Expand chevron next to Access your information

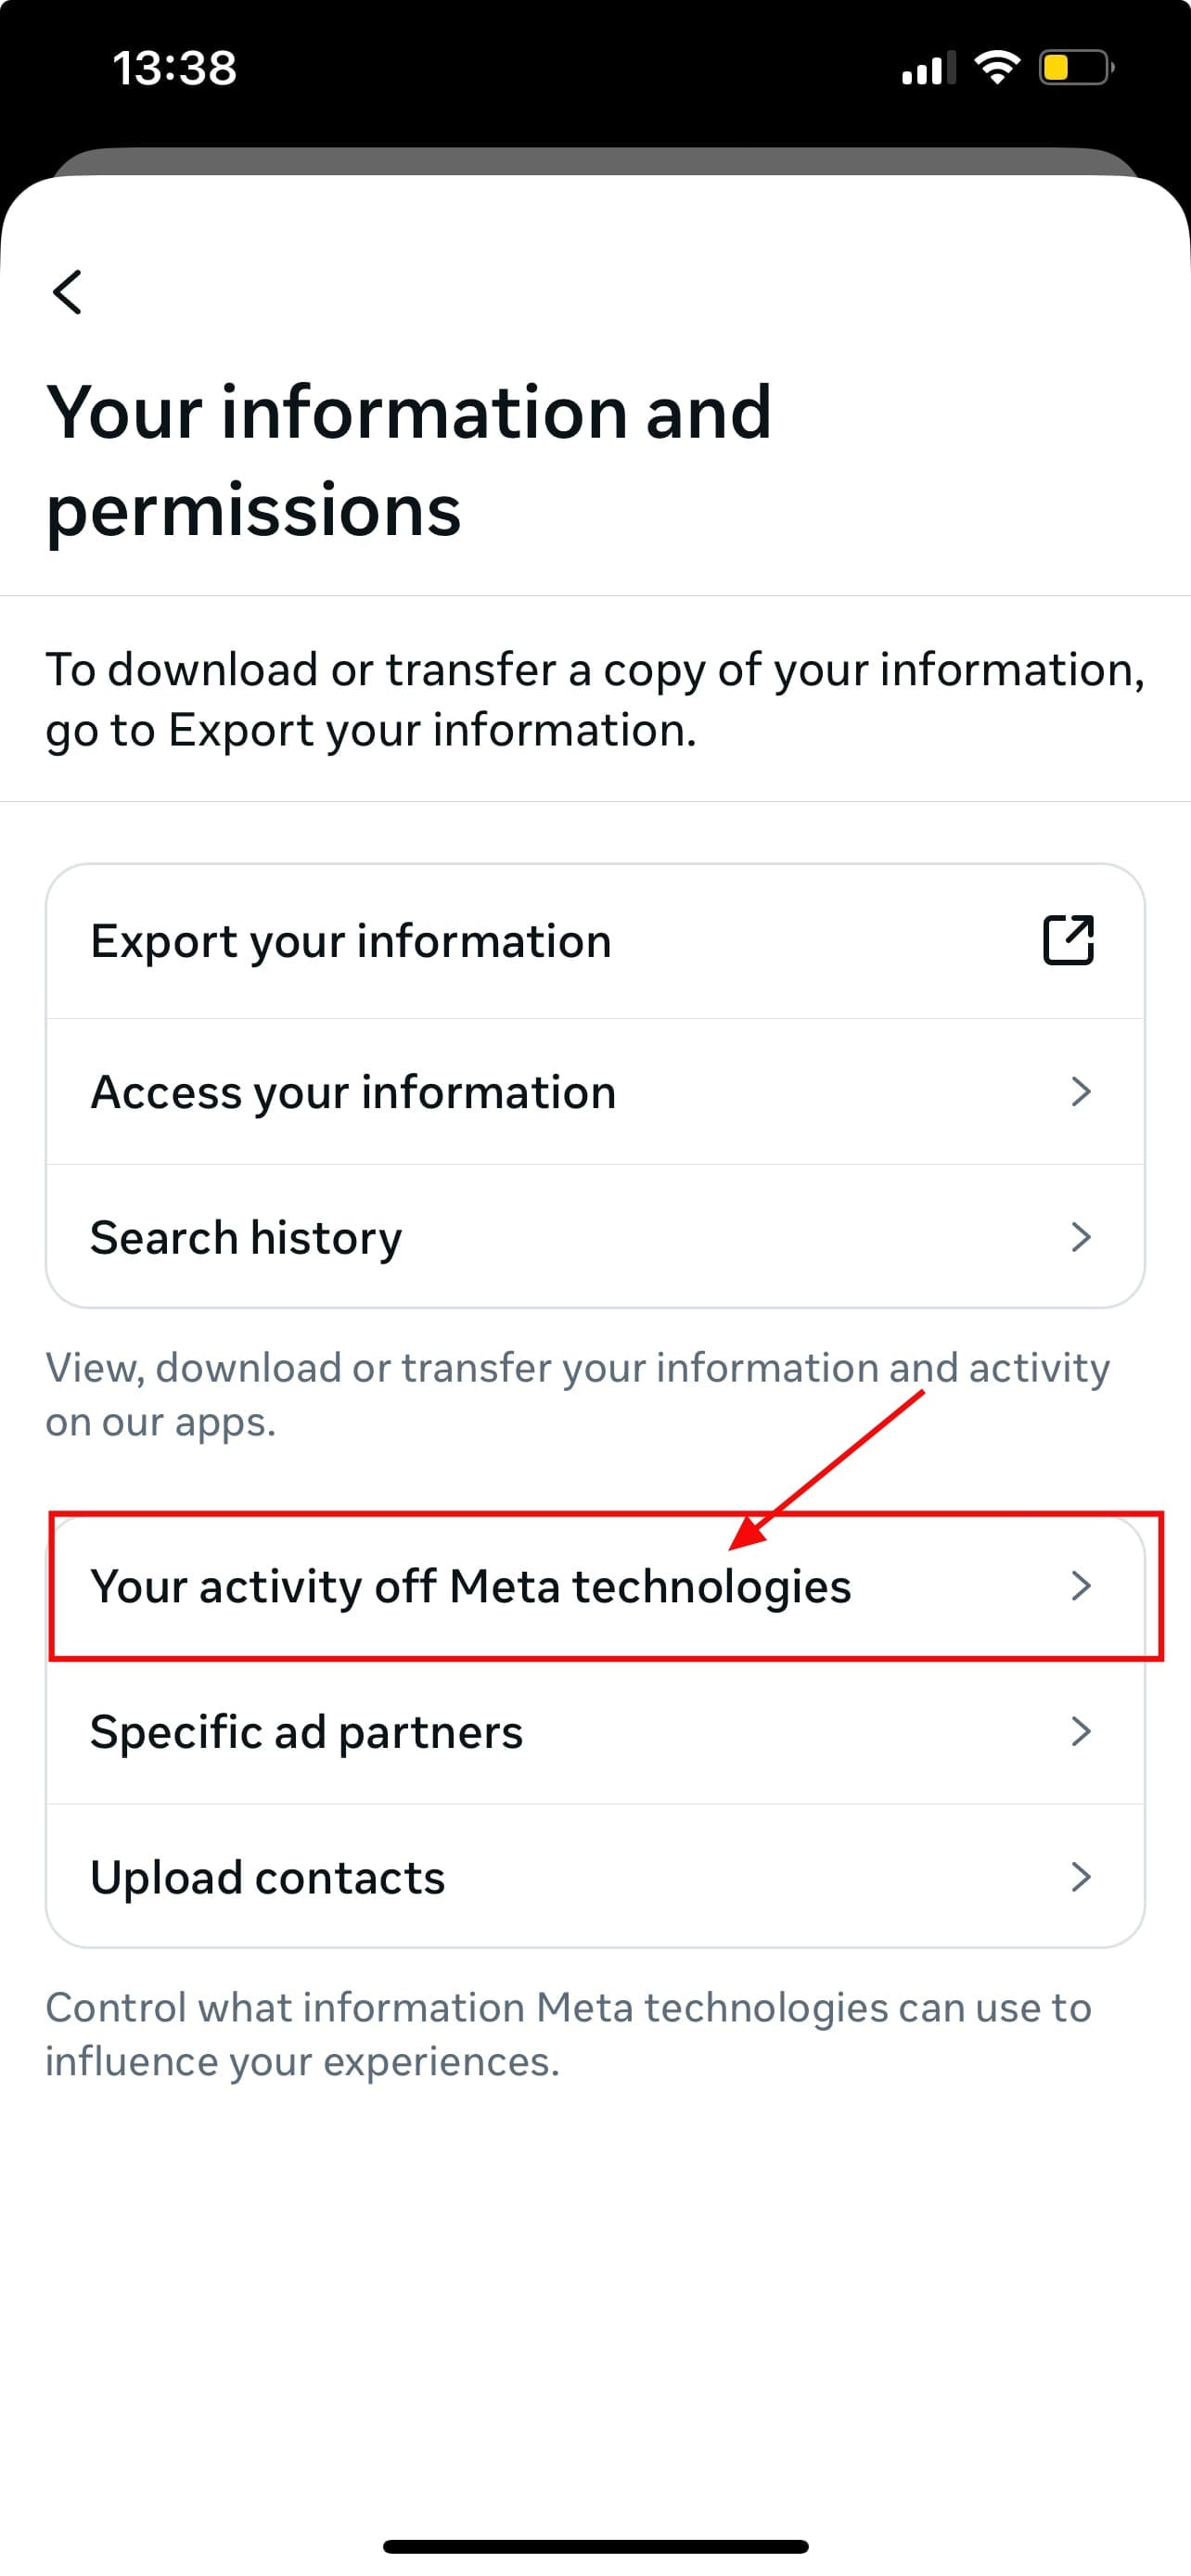pyautogui.click(x=1080, y=1091)
